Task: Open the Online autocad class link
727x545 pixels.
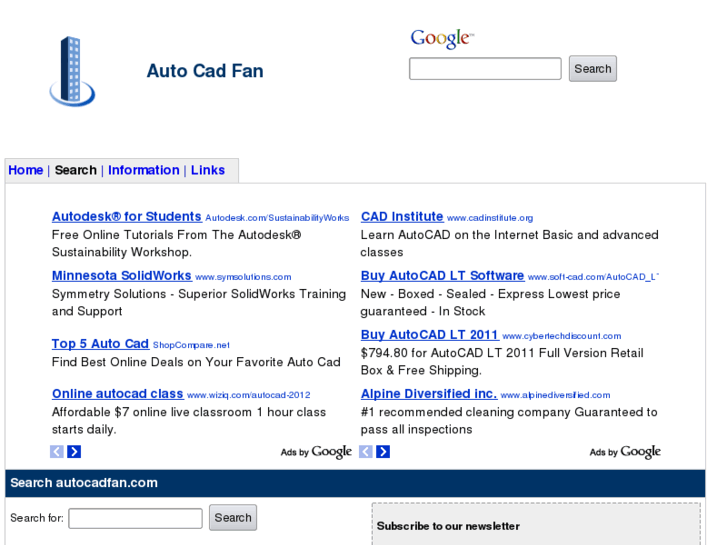Action: [118, 394]
